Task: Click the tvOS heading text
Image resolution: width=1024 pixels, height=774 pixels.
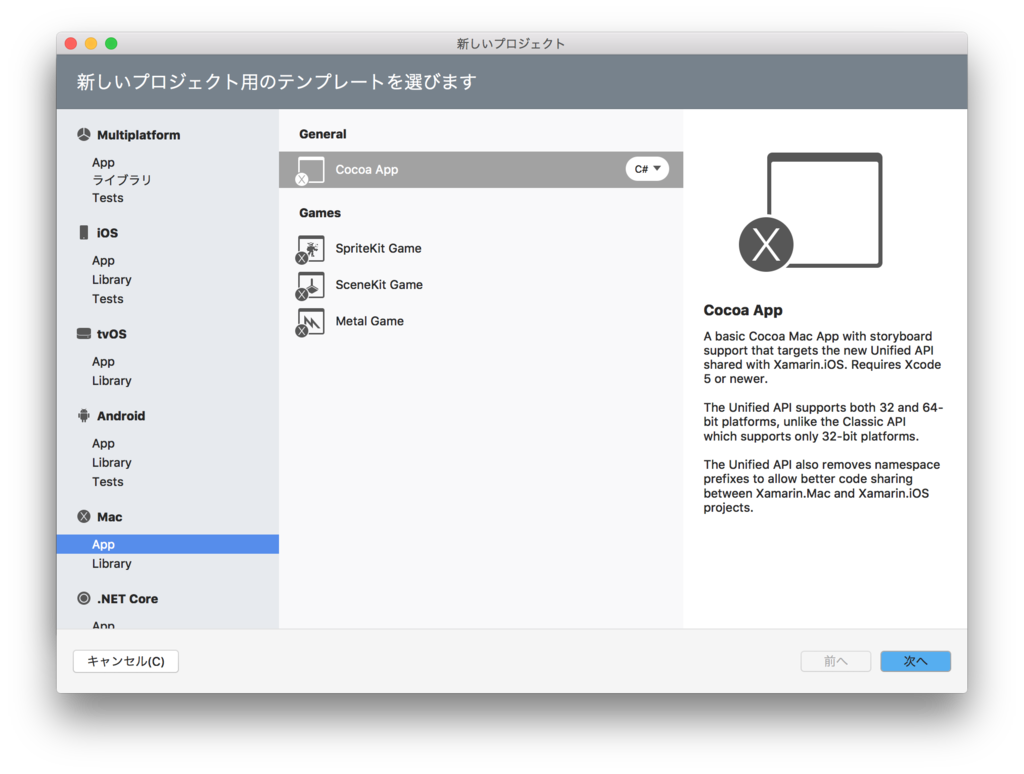Action: 112,334
